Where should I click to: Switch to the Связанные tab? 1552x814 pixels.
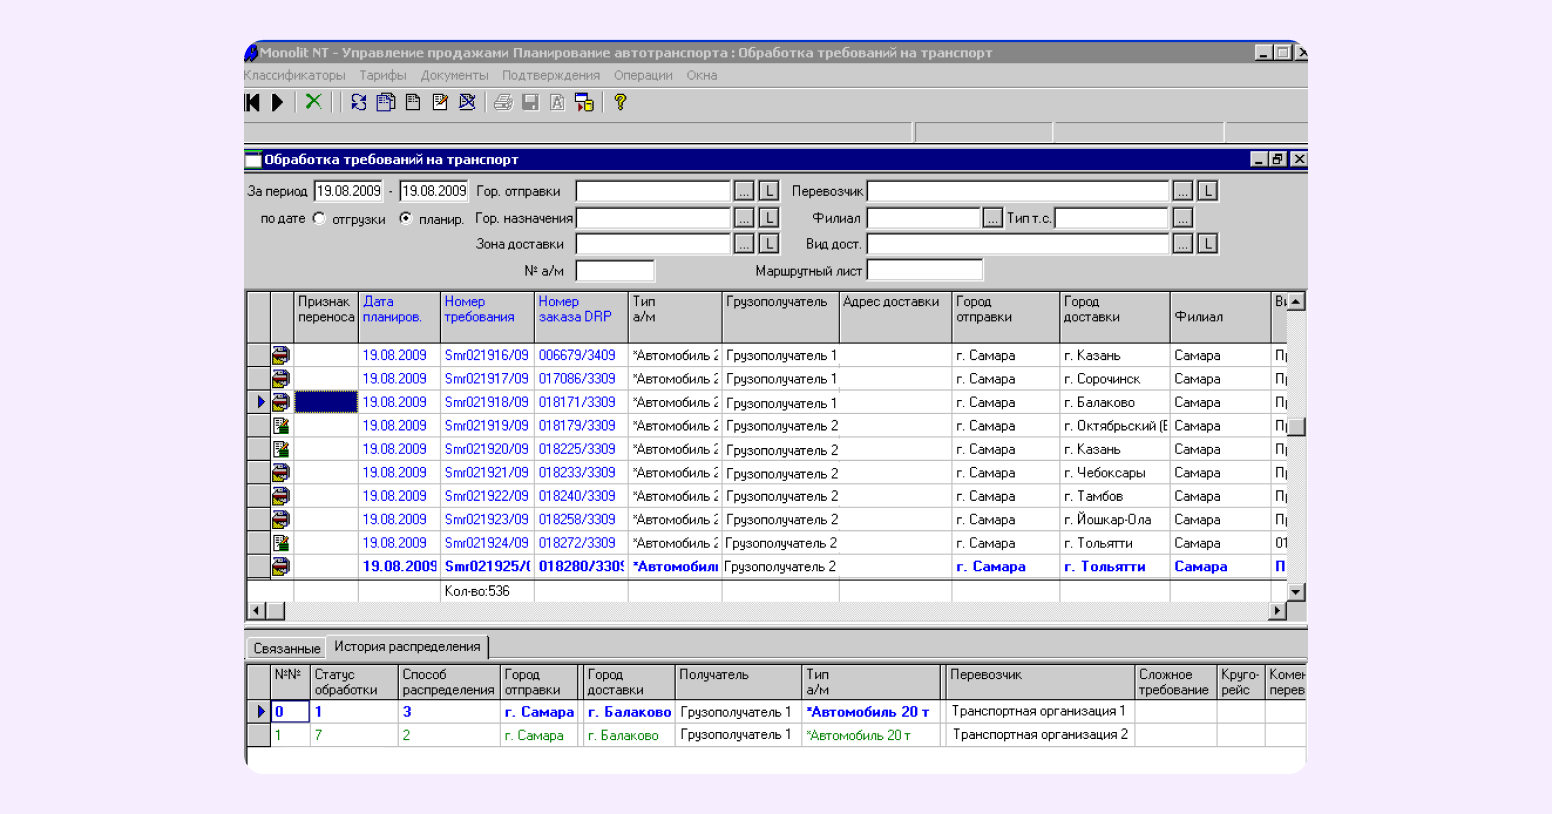pyautogui.click(x=287, y=648)
